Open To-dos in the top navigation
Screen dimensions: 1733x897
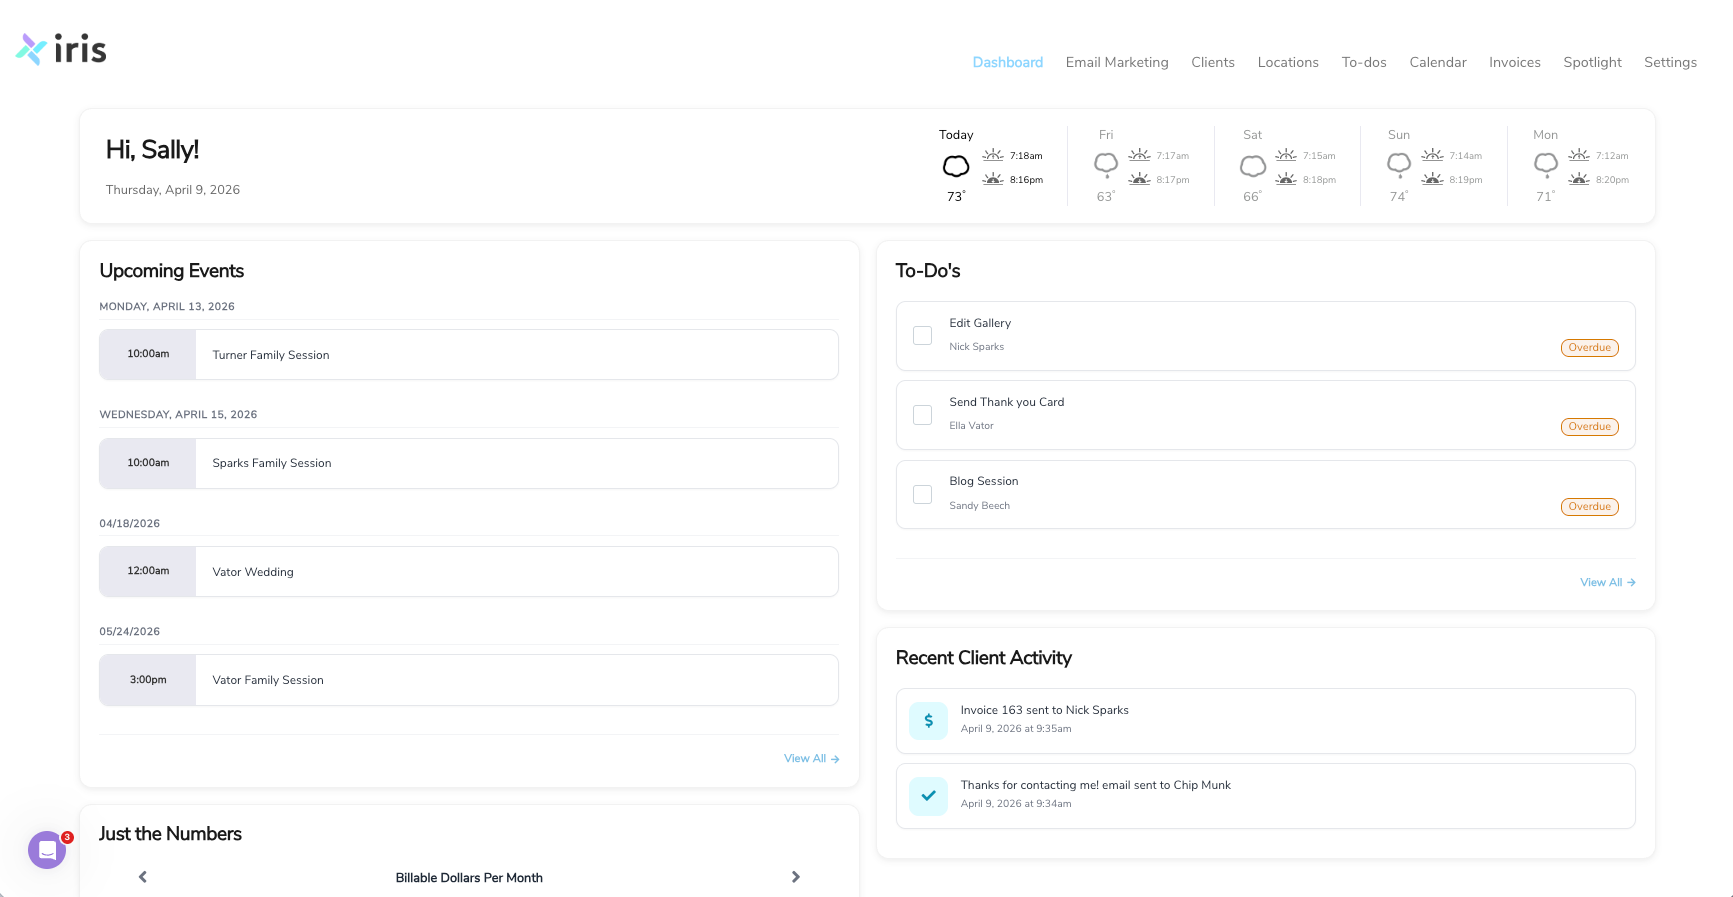click(1364, 62)
